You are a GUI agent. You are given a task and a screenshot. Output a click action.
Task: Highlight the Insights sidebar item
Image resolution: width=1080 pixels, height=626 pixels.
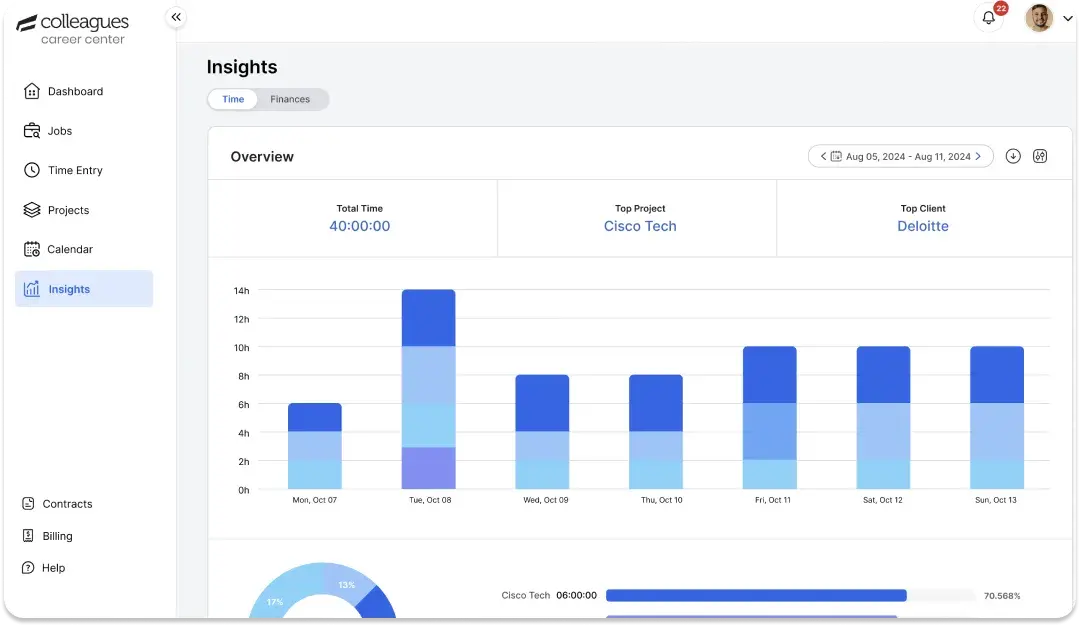(68, 289)
